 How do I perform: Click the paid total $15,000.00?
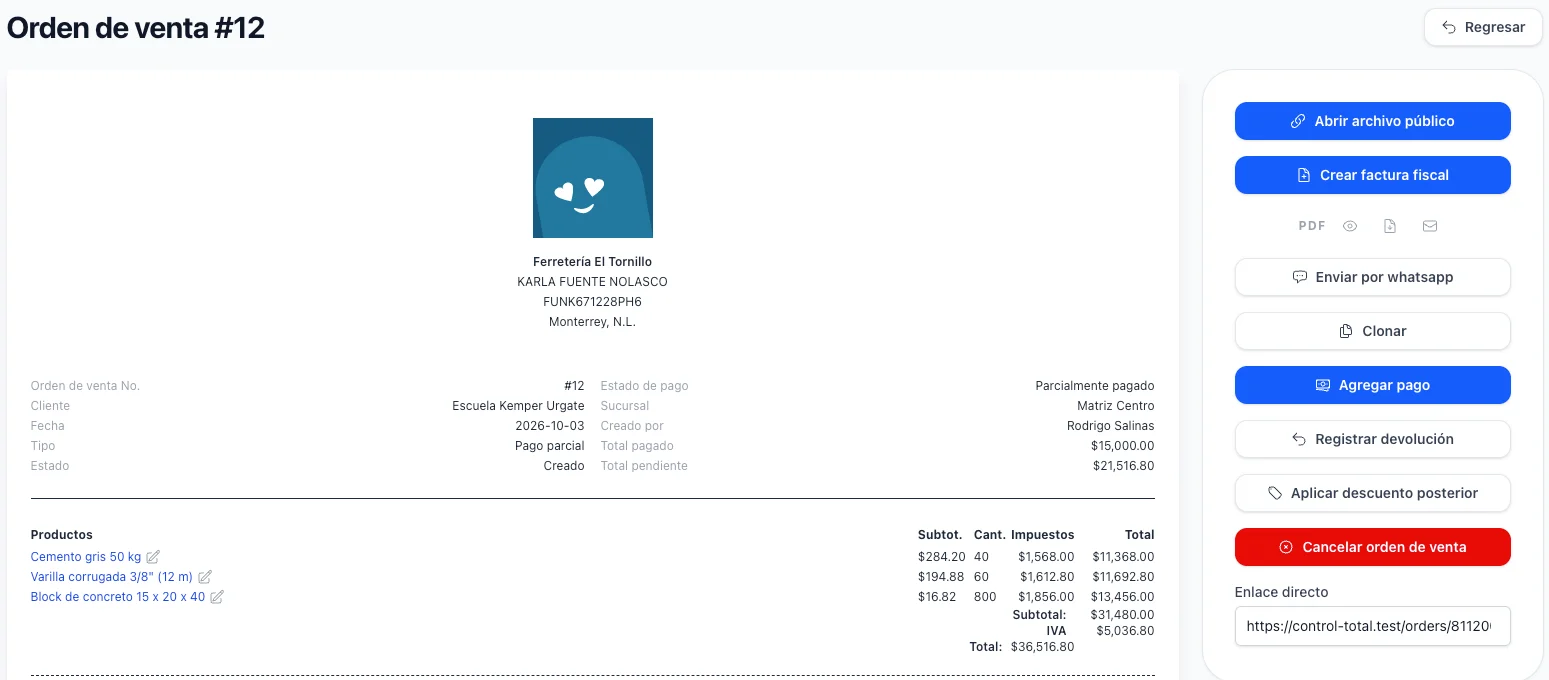1123,446
